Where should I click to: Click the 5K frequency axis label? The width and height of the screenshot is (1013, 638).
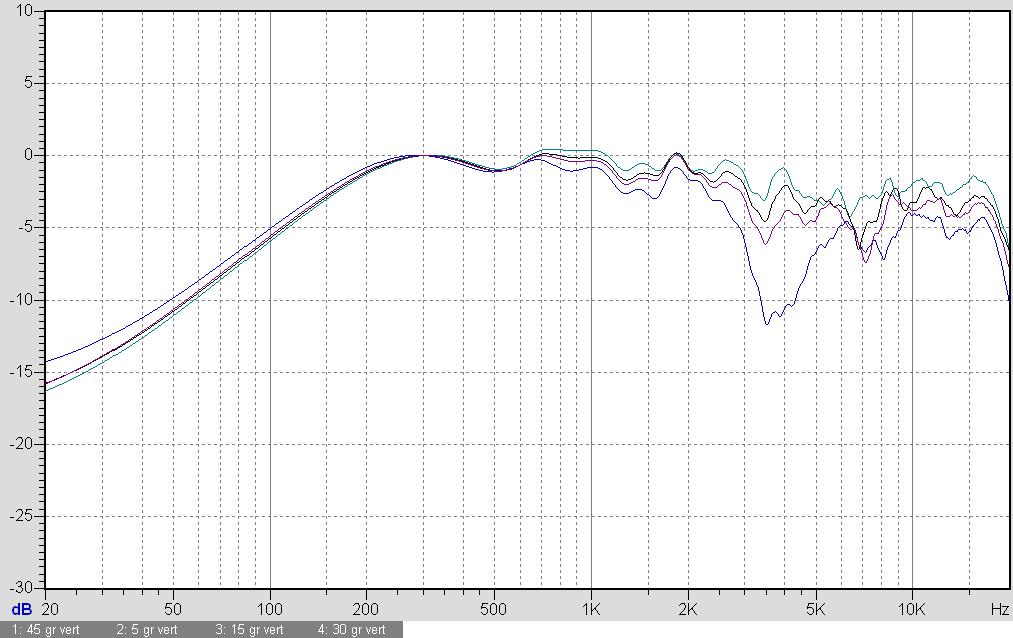(x=816, y=609)
